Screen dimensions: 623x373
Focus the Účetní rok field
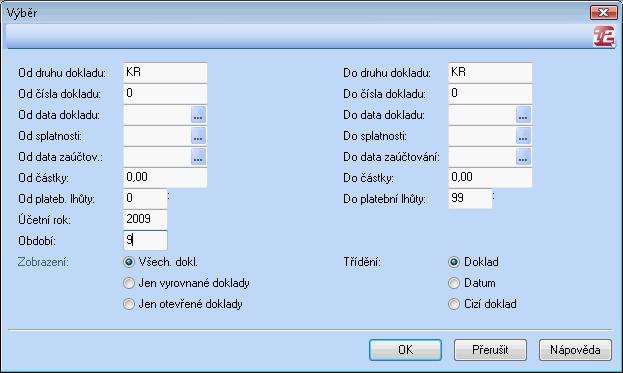[145, 220]
